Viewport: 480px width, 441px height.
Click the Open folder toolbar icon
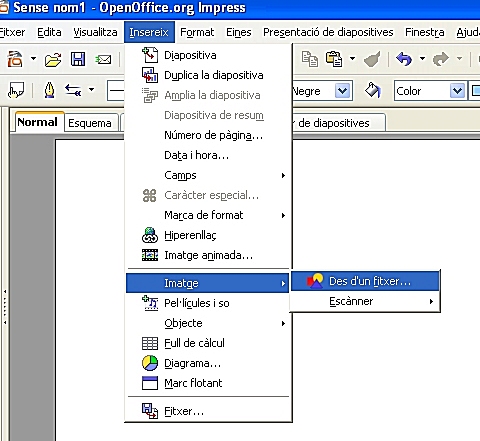(53, 59)
